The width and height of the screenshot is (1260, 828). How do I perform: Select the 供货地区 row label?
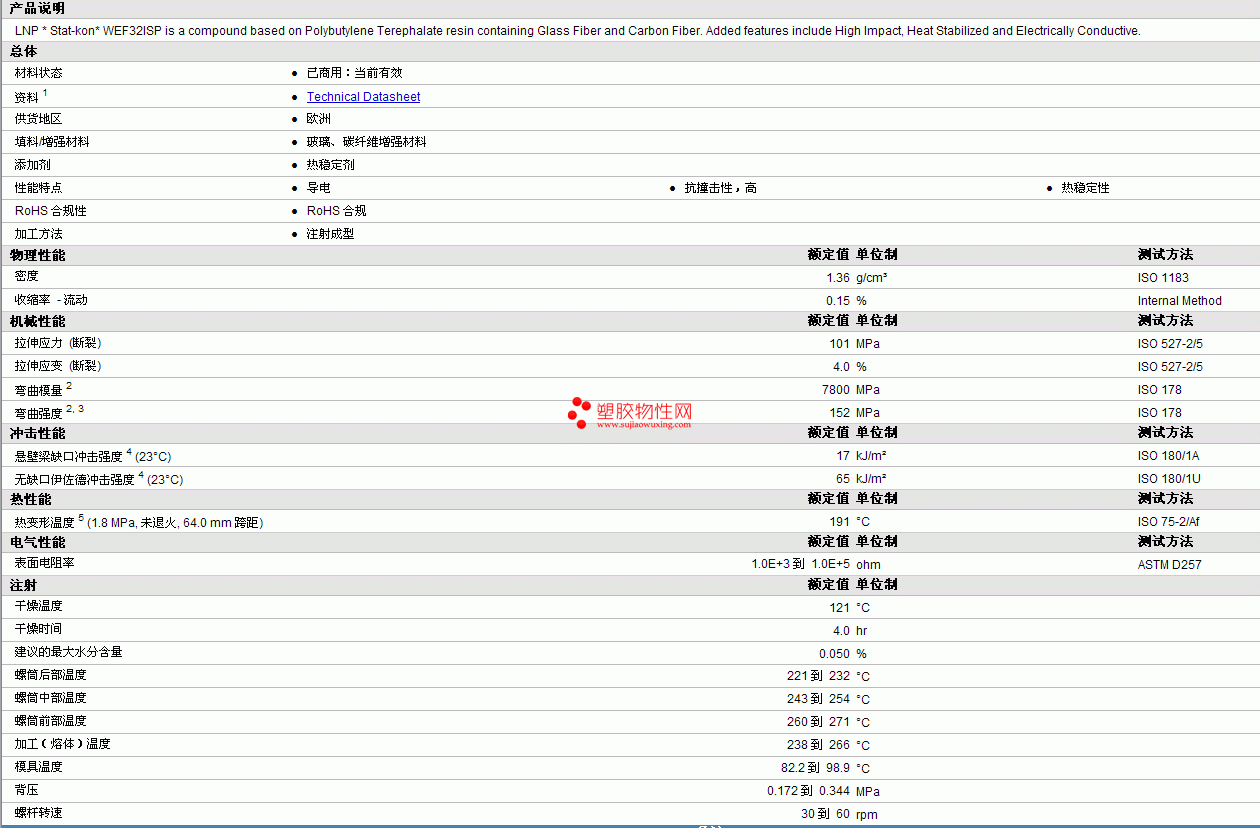point(38,119)
